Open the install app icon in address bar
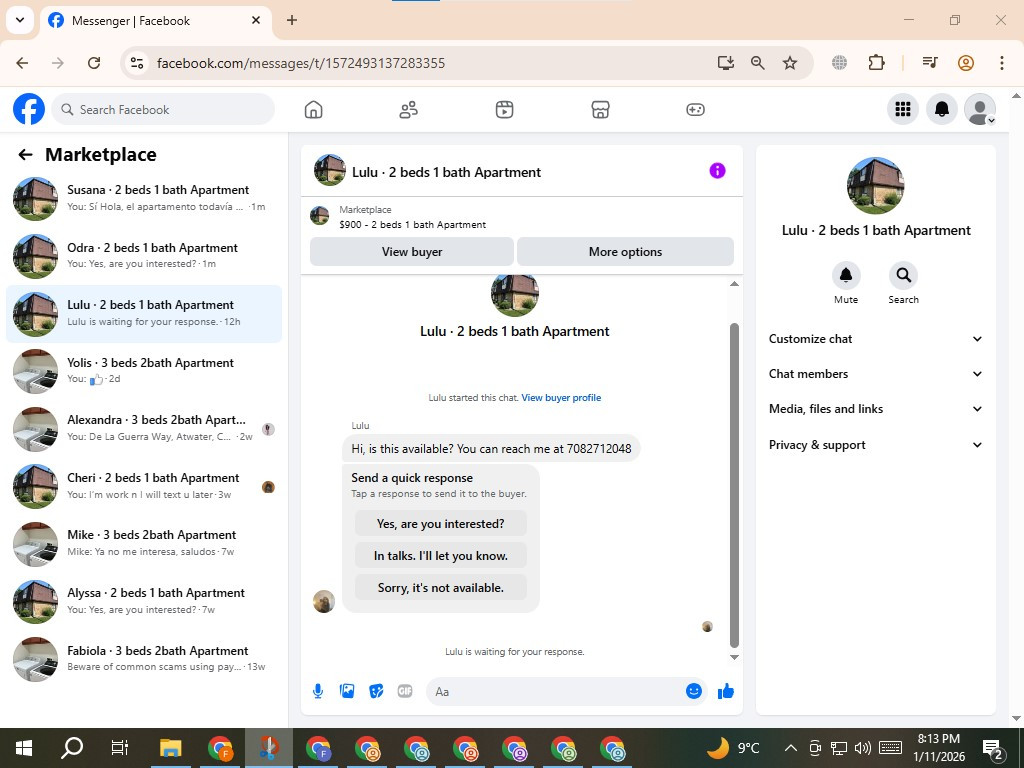Screen dimensions: 1024x768 click(726, 63)
